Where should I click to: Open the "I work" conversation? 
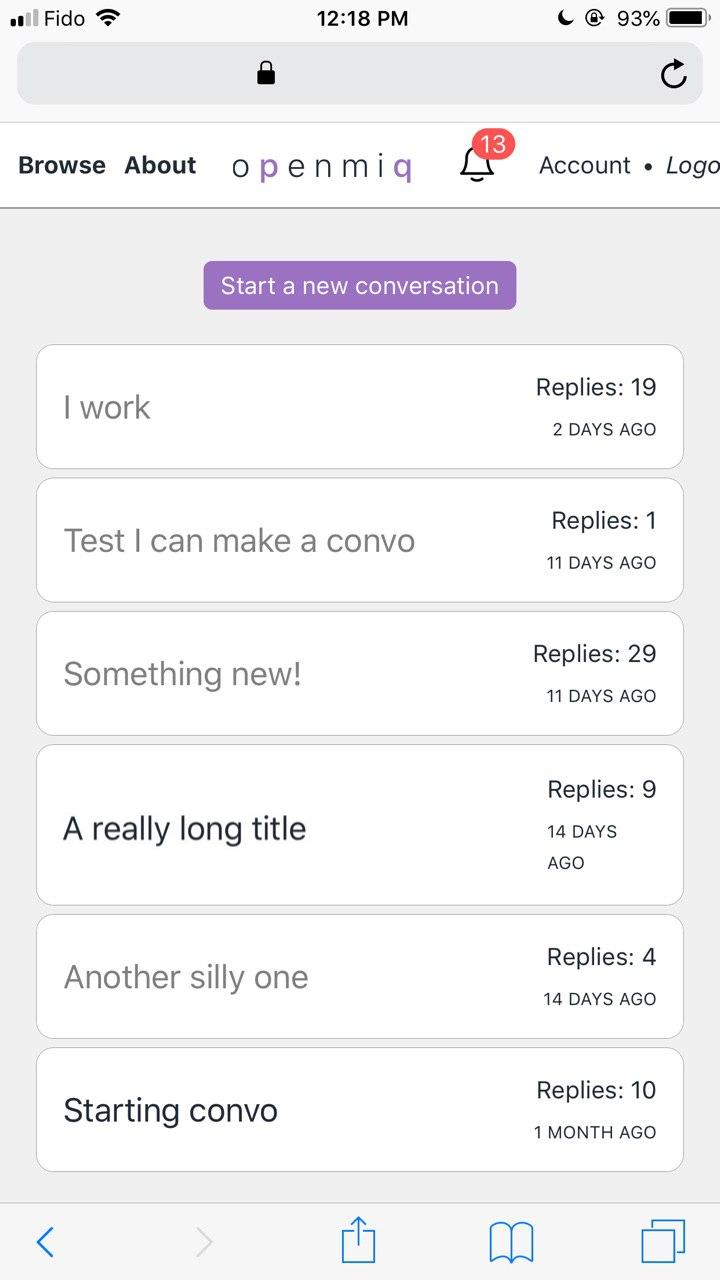pos(107,407)
